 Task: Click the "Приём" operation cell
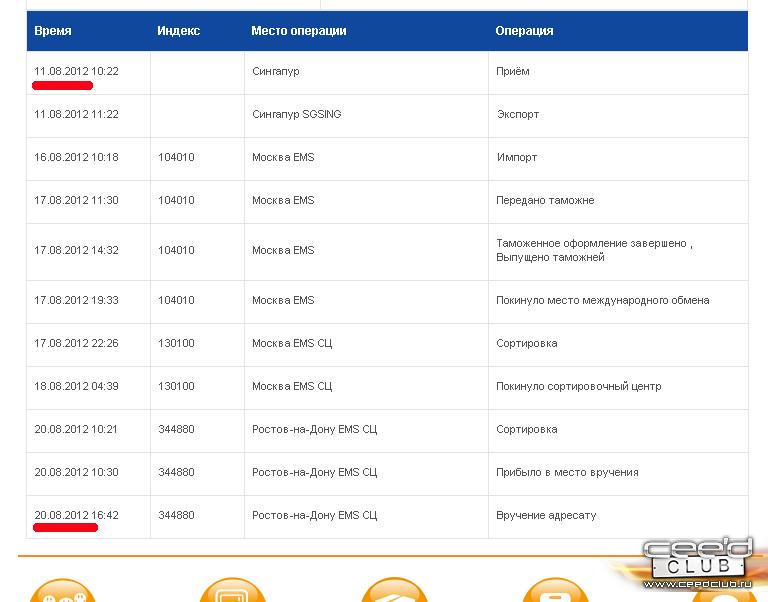click(x=513, y=72)
